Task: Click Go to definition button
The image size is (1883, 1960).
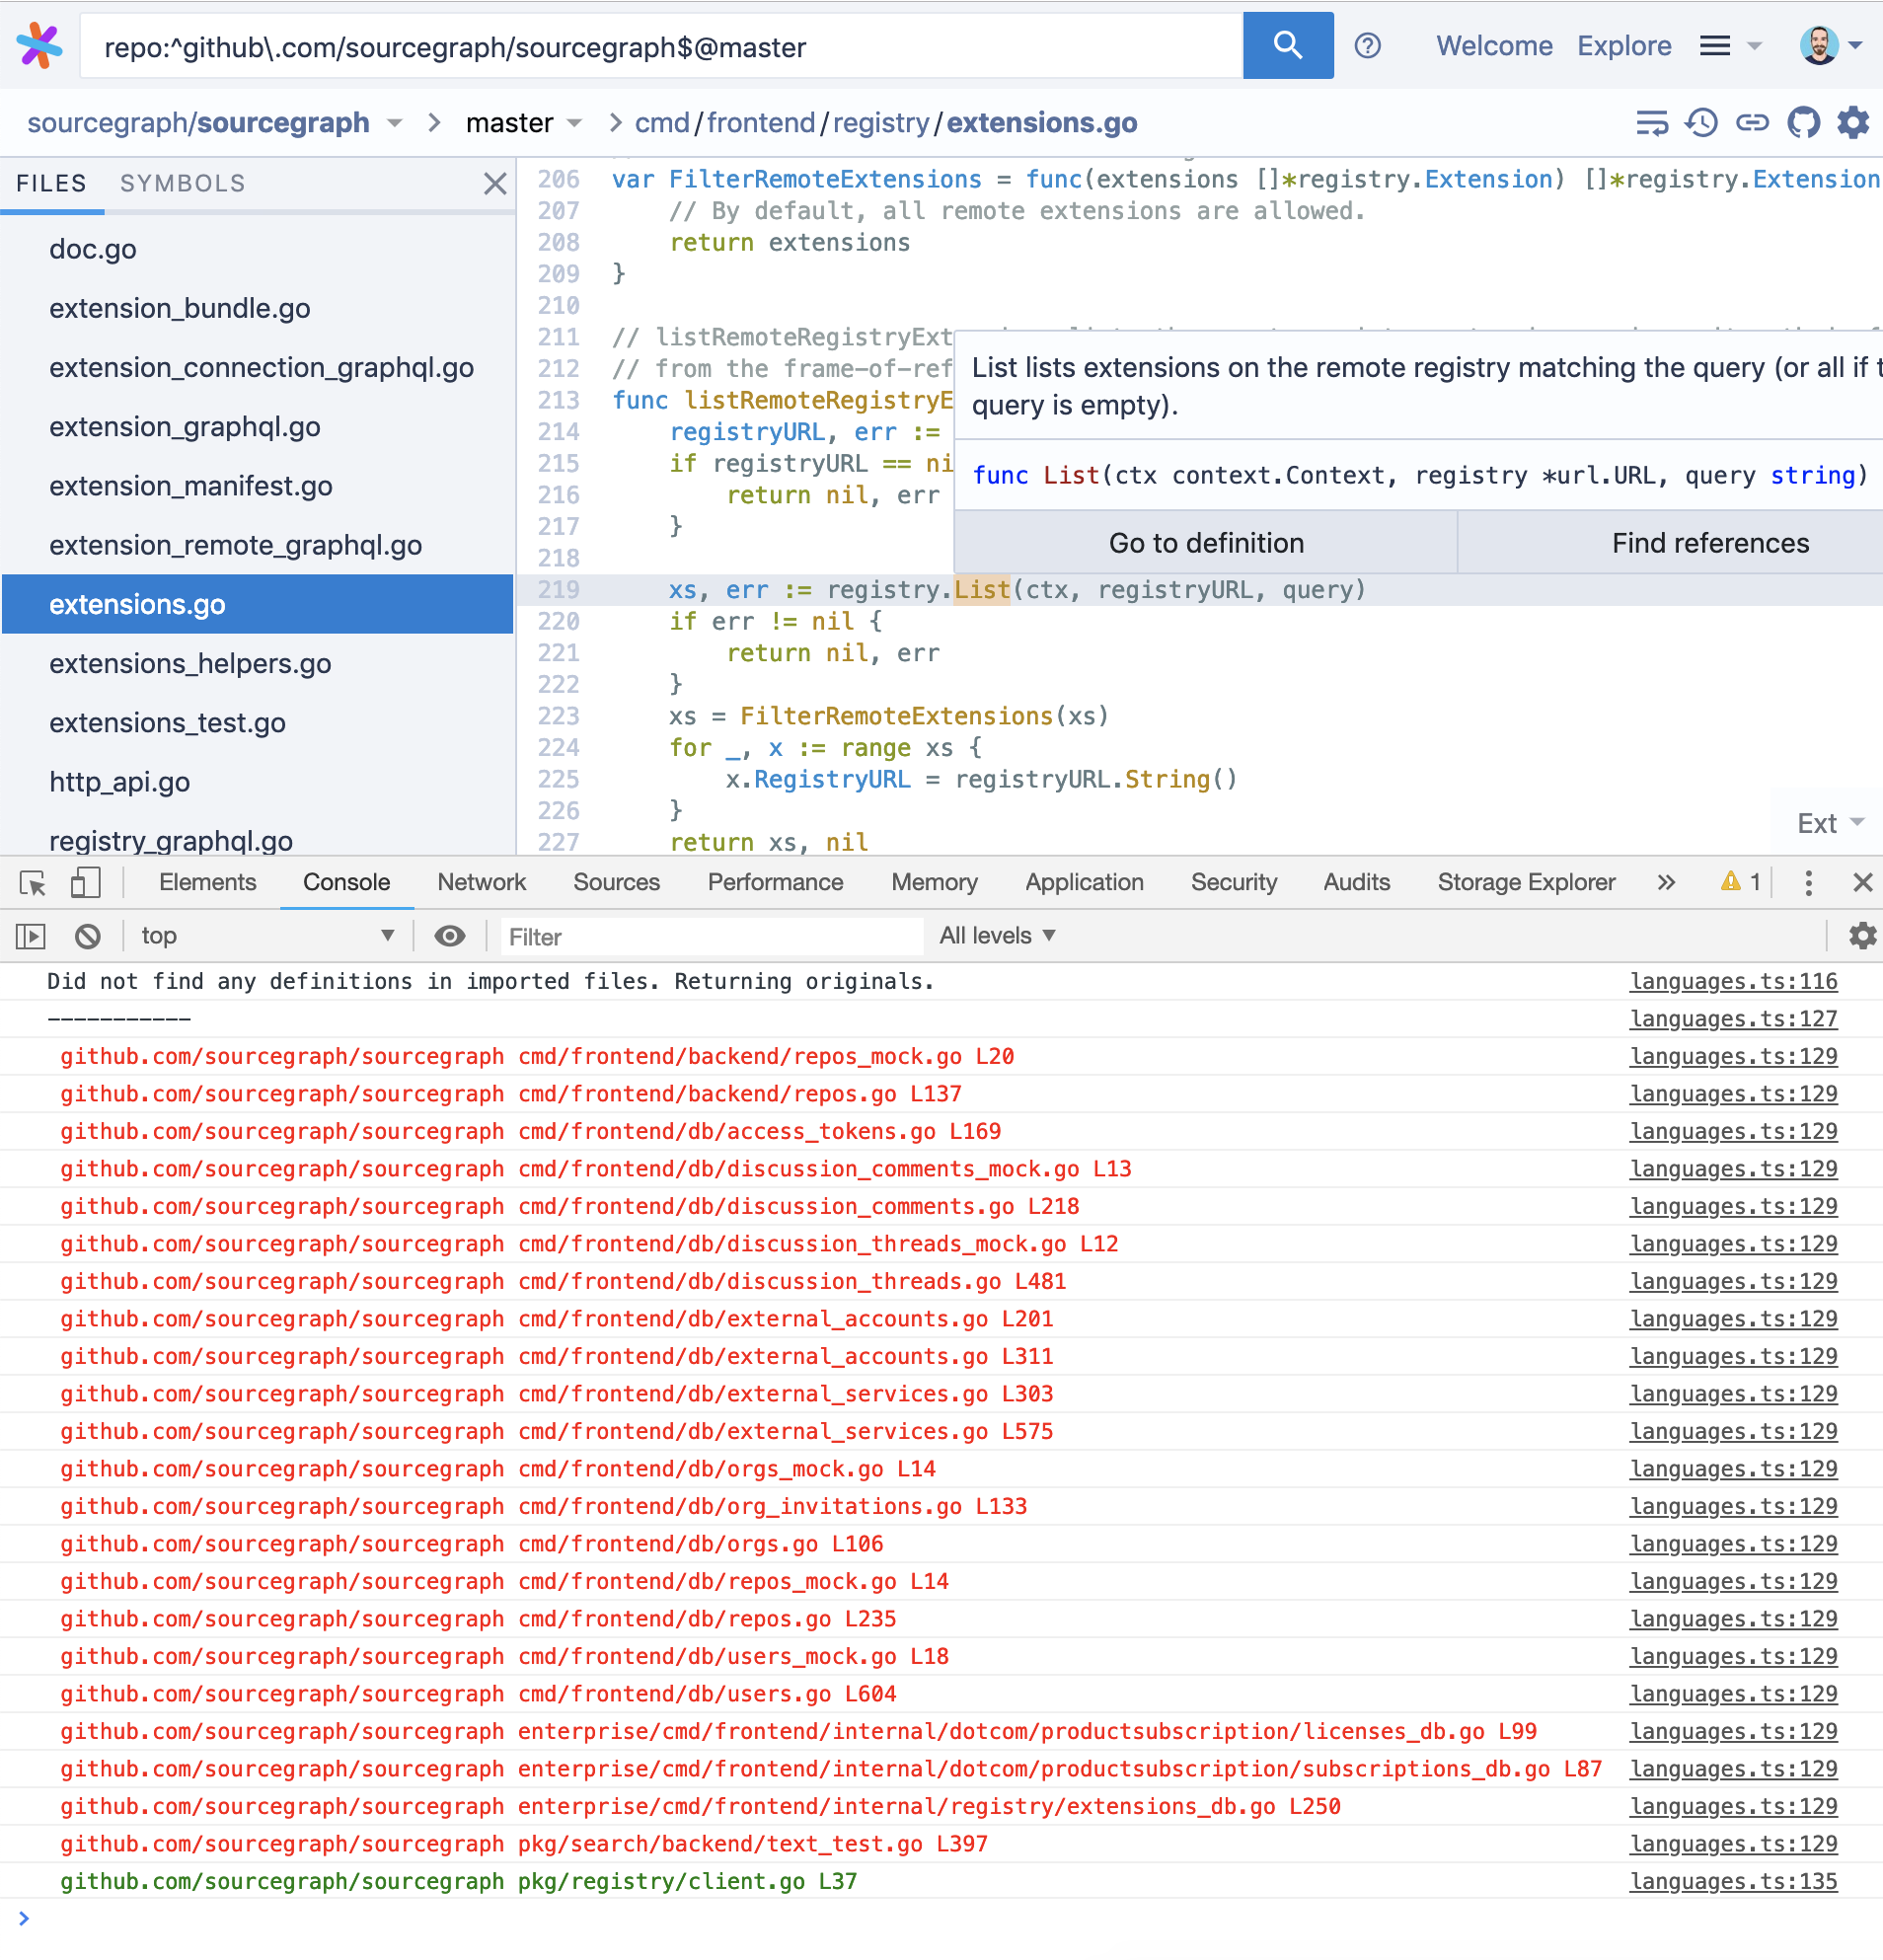Action: coord(1207,544)
